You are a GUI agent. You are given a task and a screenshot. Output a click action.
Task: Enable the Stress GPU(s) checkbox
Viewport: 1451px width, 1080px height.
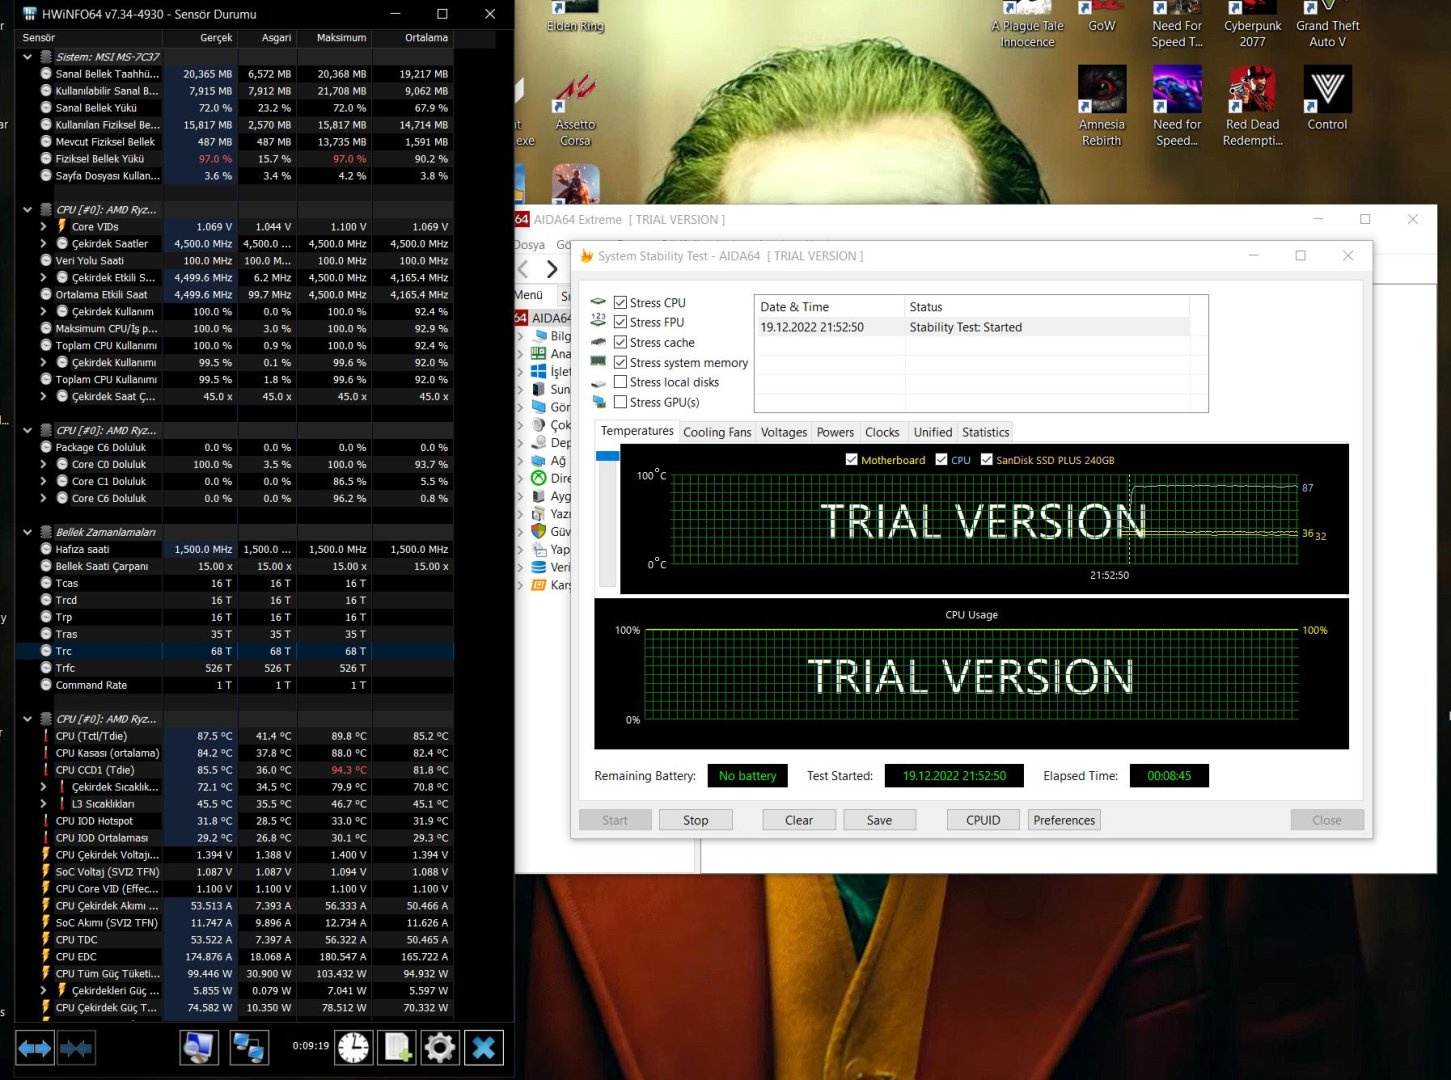tap(620, 402)
